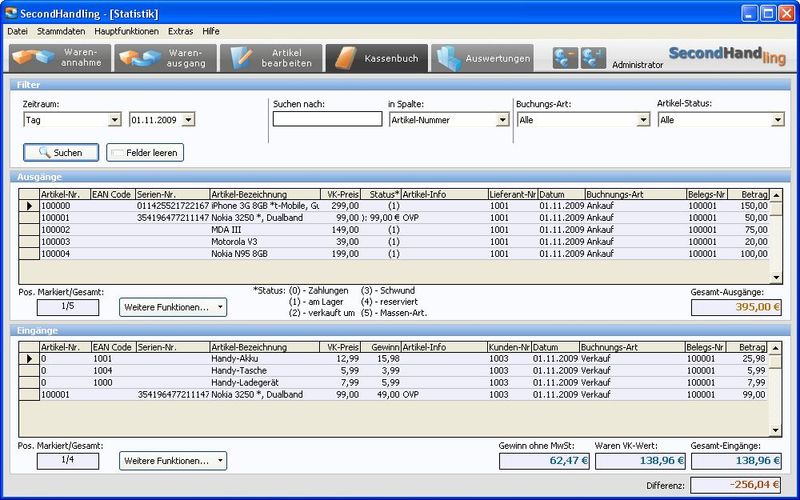The image size is (800, 500).
Task: Select row marker of Handy-Akku row
Action: tap(29, 359)
